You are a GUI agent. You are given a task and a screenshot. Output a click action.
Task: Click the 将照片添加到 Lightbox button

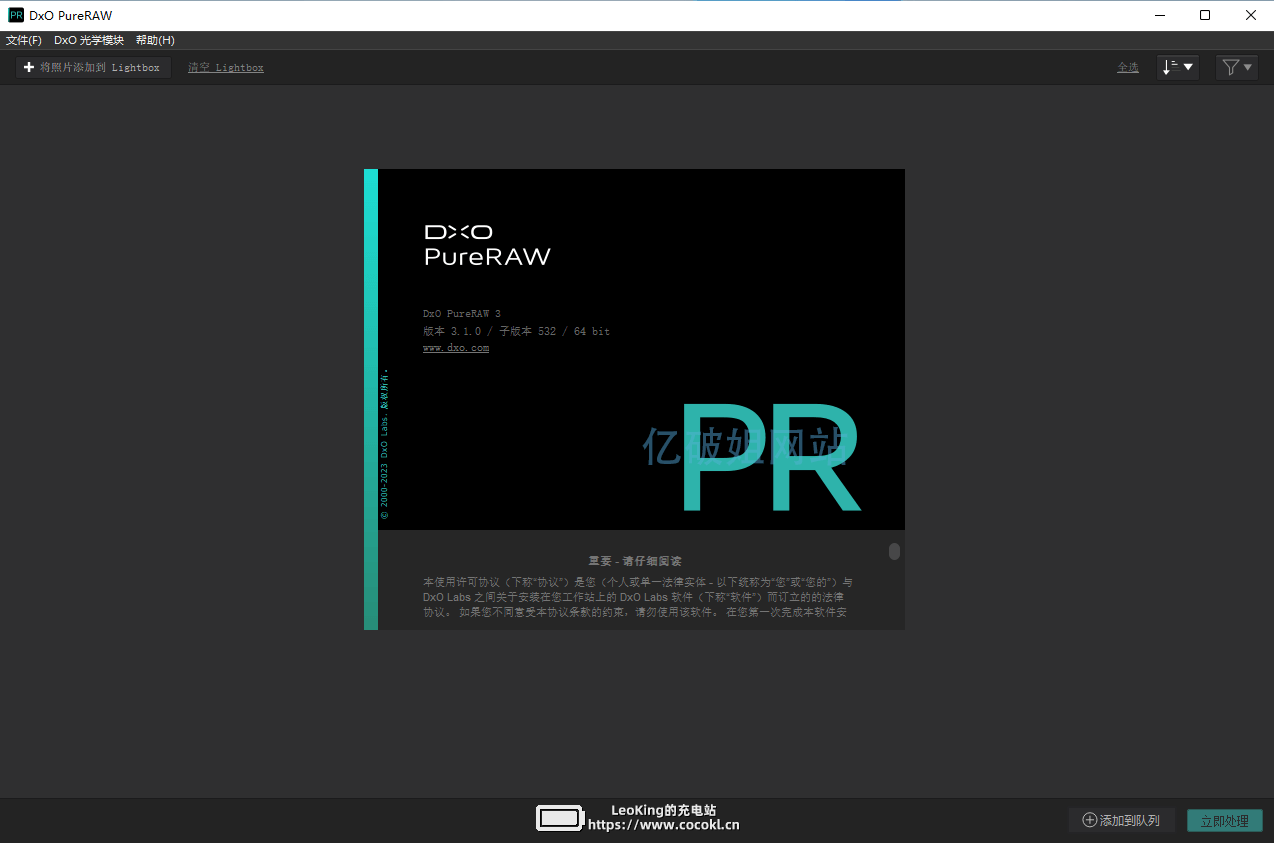tap(93, 67)
